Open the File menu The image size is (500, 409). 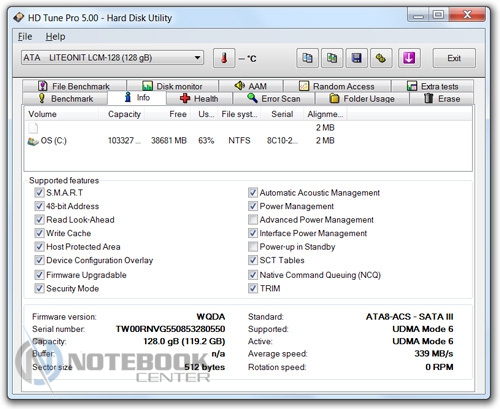click(25, 37)
